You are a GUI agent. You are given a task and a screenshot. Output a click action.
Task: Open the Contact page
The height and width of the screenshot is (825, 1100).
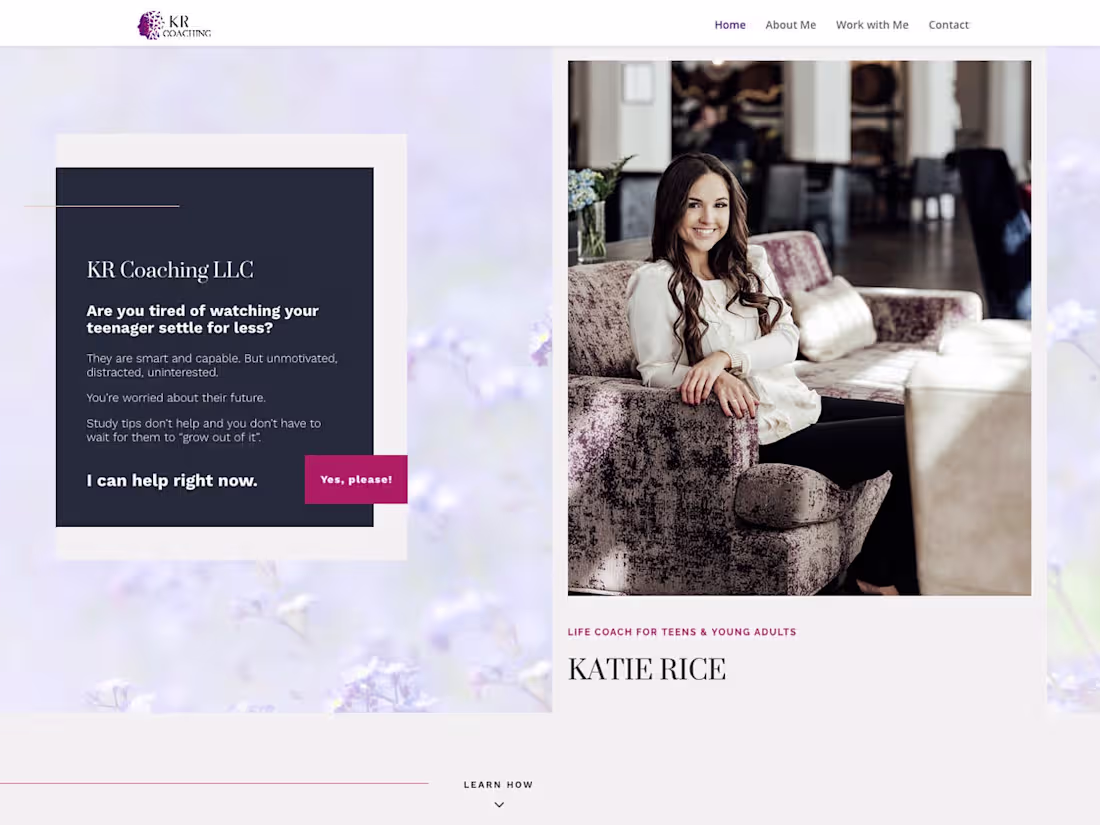(948, 24)
